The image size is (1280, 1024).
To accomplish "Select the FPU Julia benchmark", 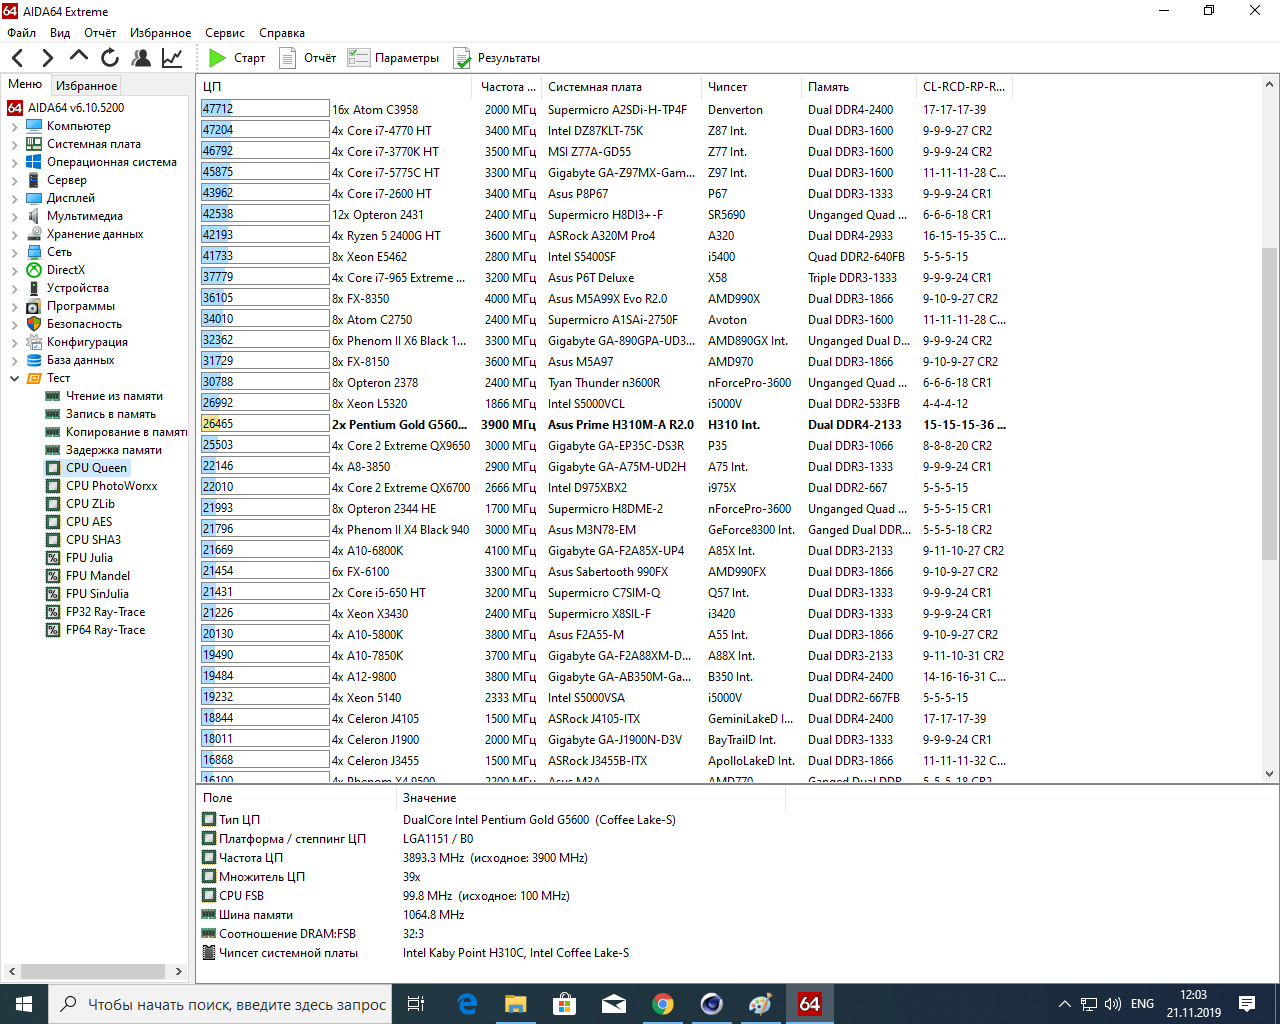I will pyautogui.click(x=89, y=558).
